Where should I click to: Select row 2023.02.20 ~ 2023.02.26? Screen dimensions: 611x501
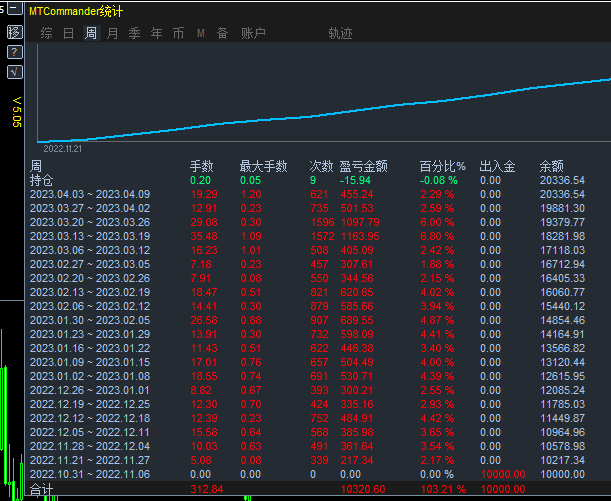point(90,278)
